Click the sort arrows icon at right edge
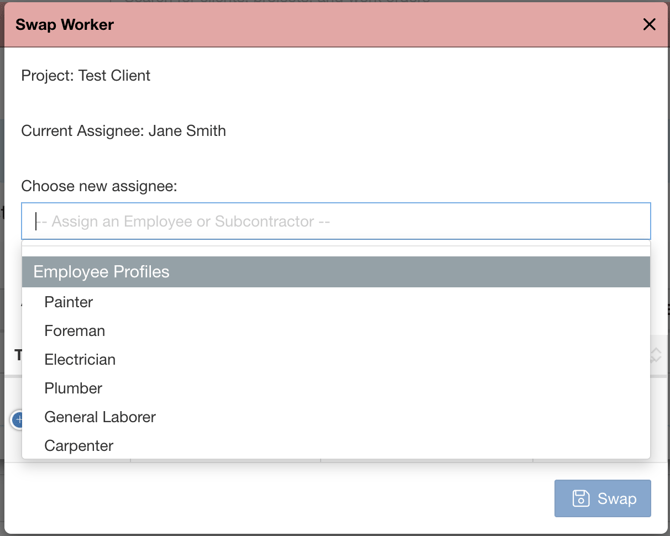This screenshot has height=536, width=670. pos(655,355)
